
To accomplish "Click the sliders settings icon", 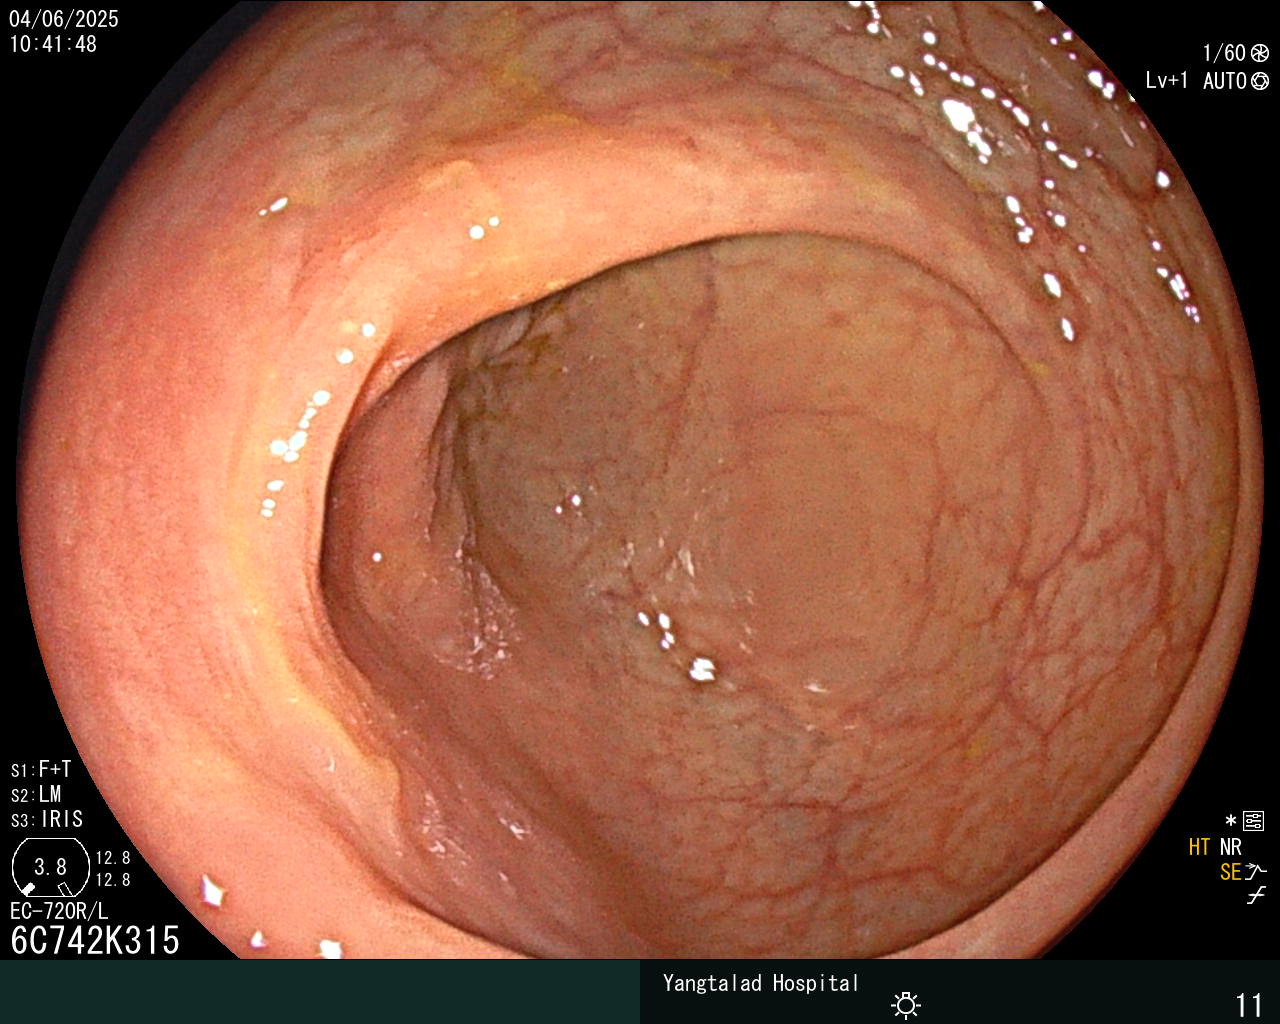I will pyautogui.click(x=1253, y=821).
